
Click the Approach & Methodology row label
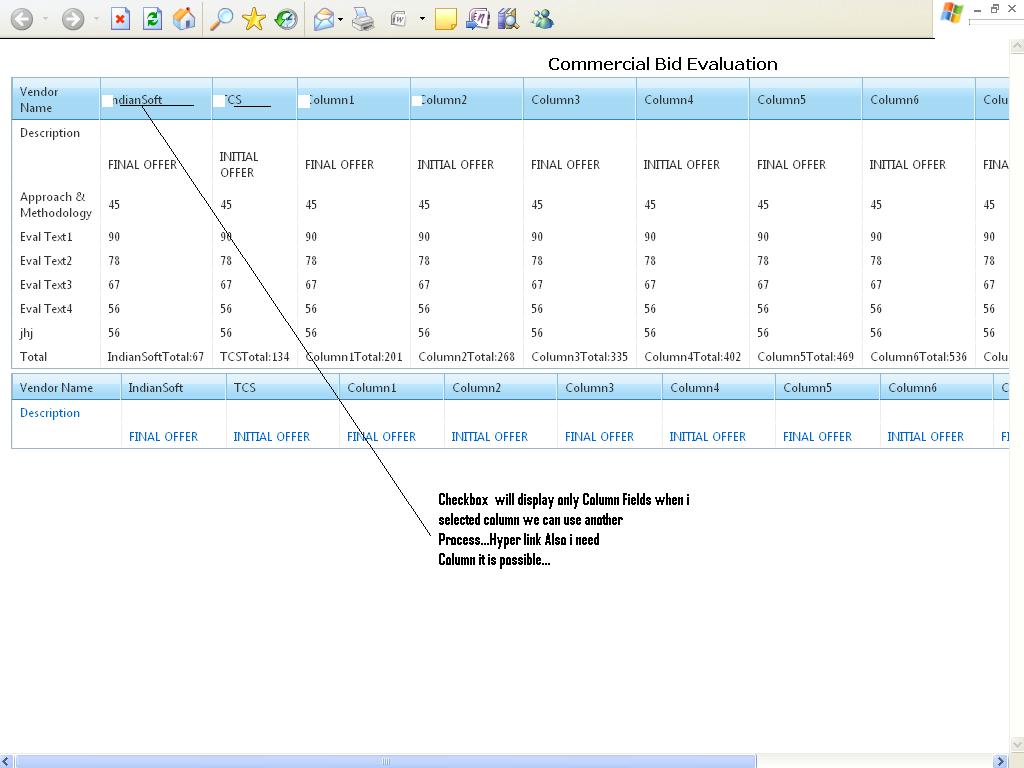(x=56, y=205)
